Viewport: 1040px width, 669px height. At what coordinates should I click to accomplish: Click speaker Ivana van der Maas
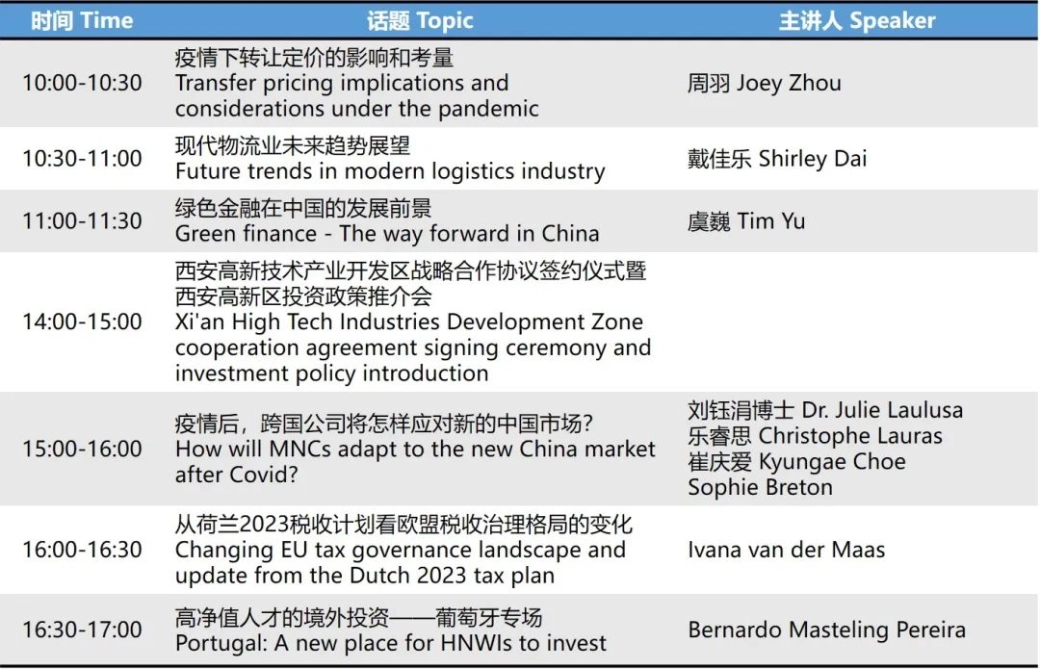786,550
